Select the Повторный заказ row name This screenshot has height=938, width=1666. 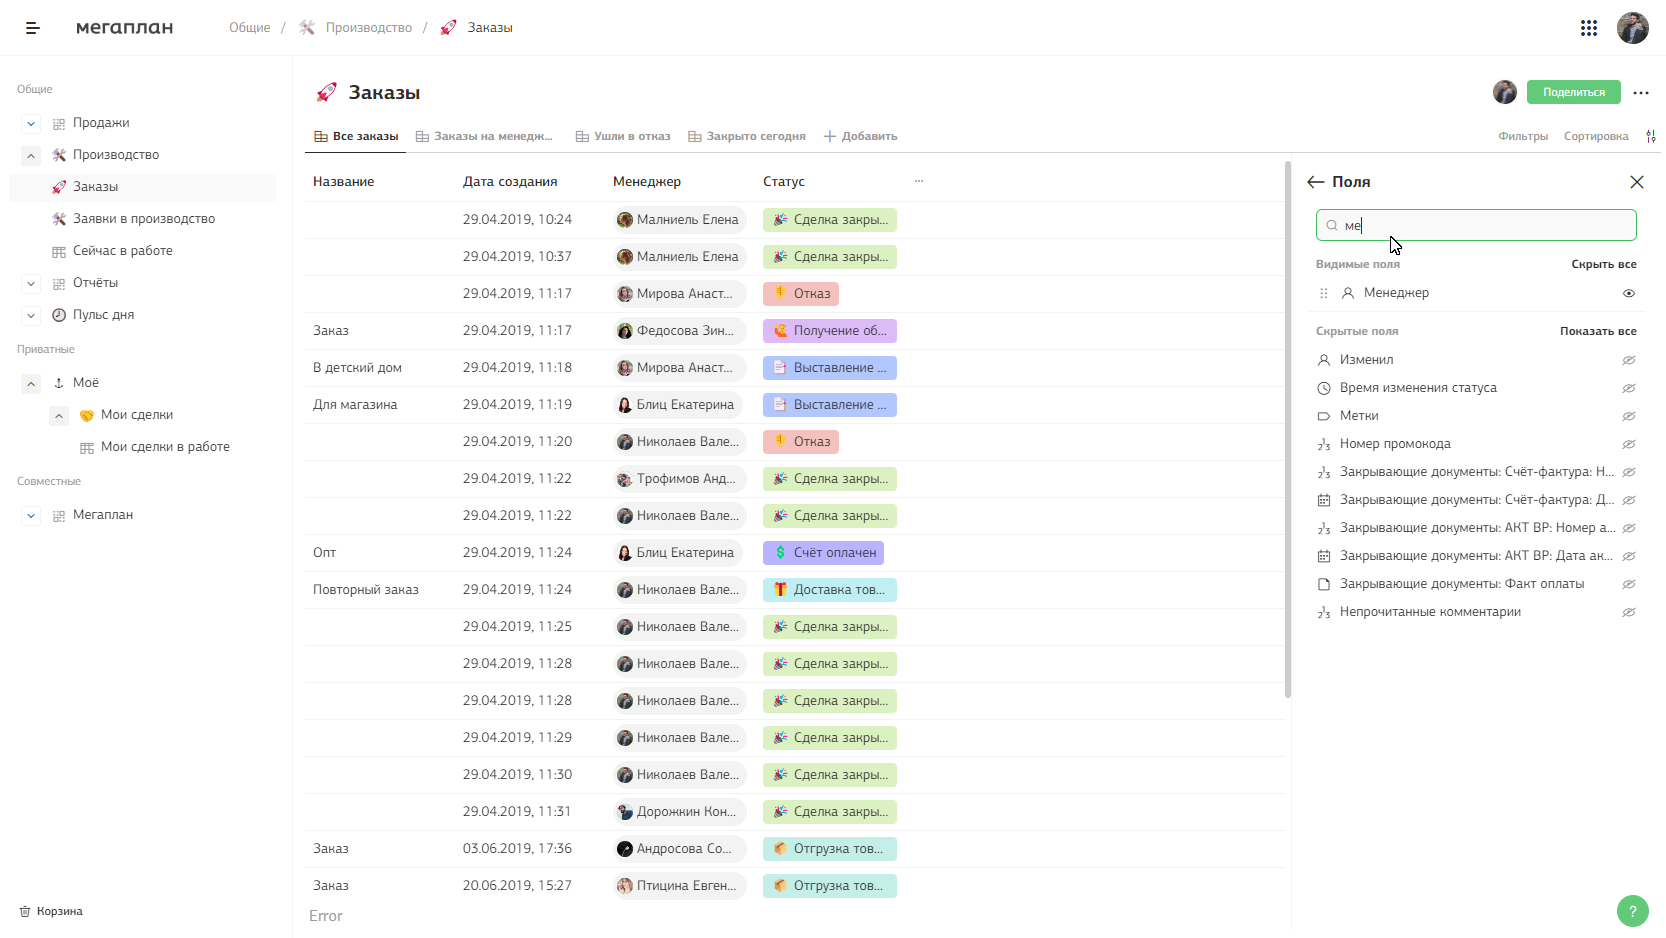366,590
